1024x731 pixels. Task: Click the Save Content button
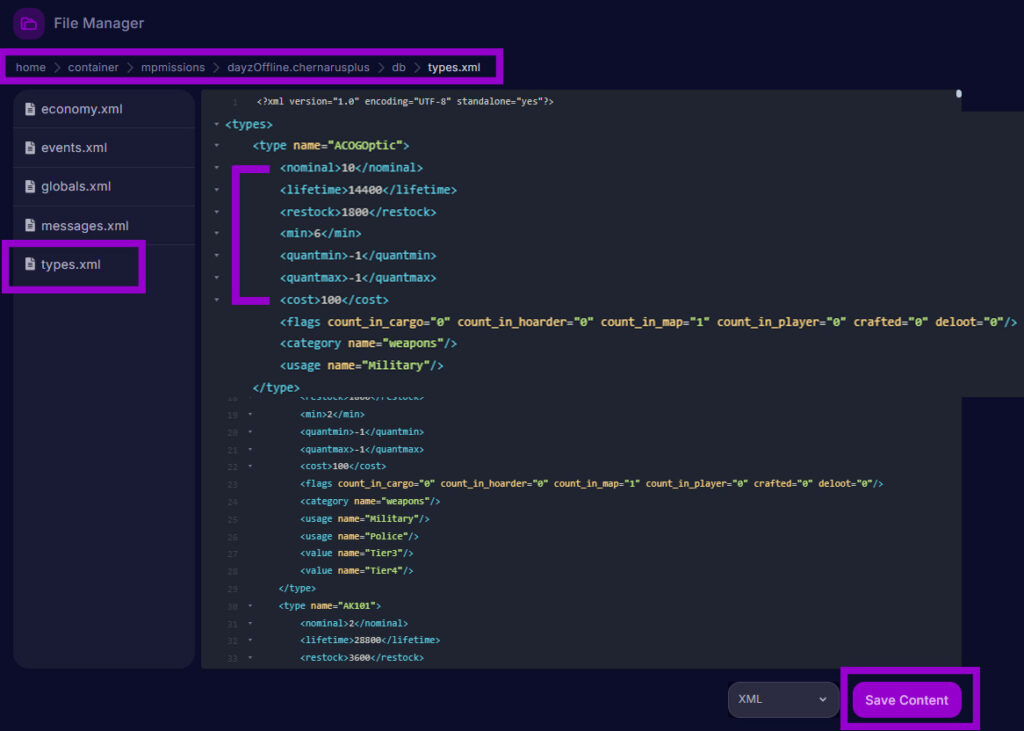click(907, 700)
